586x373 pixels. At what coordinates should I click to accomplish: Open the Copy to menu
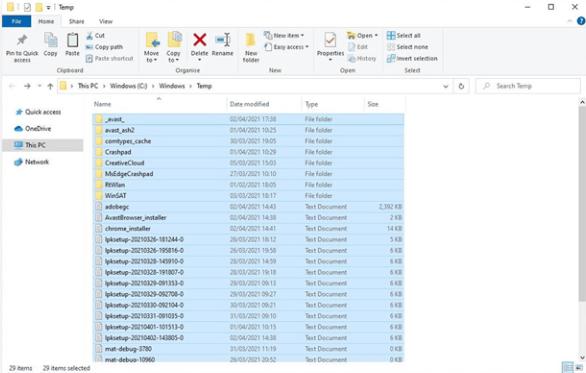(x=173, y=47)
